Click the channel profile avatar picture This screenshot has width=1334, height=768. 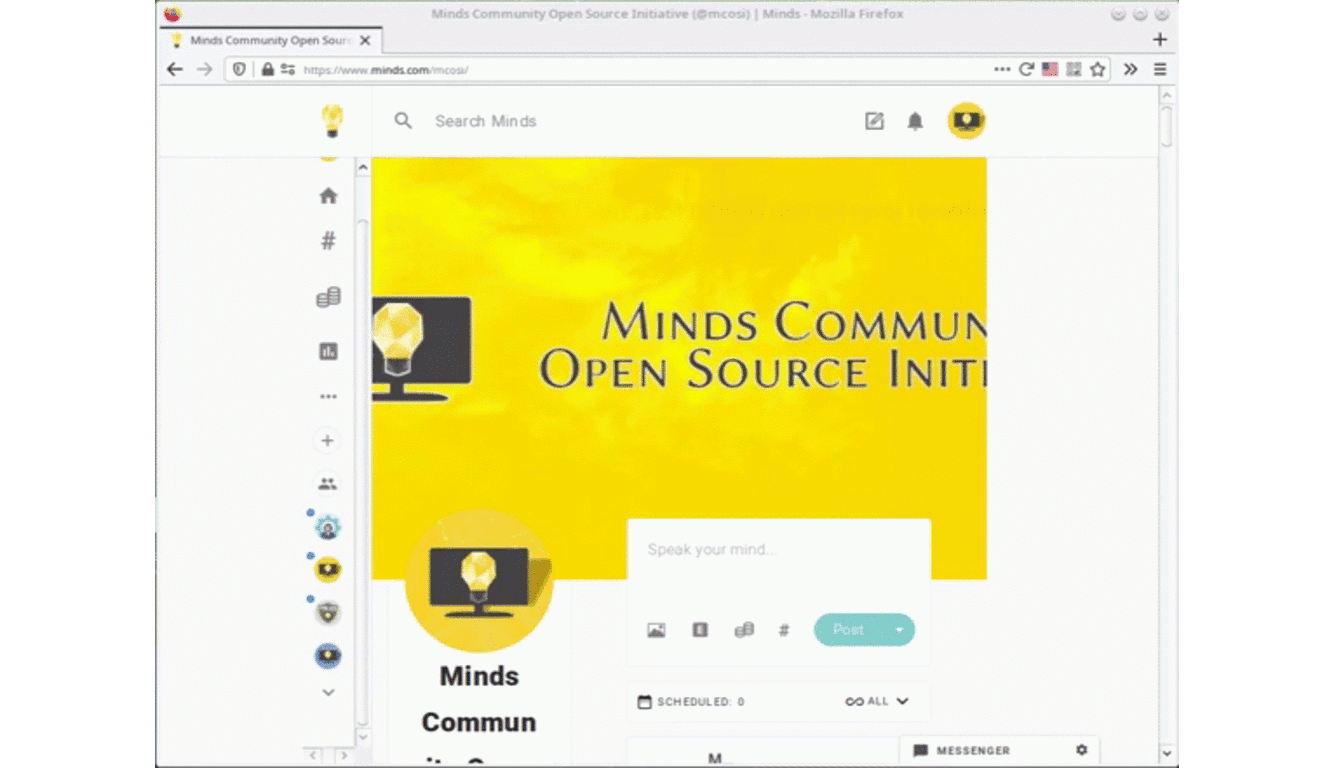tap(479, 581)
